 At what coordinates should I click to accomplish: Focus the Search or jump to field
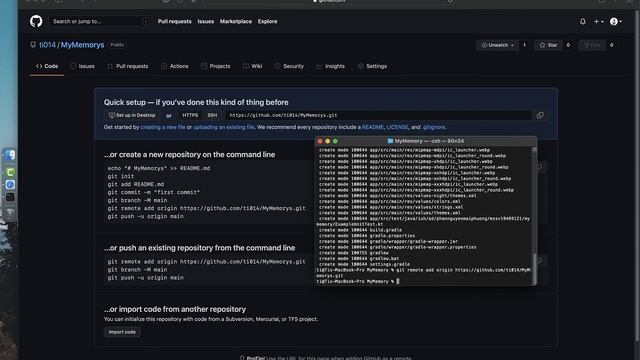(99, 21)
